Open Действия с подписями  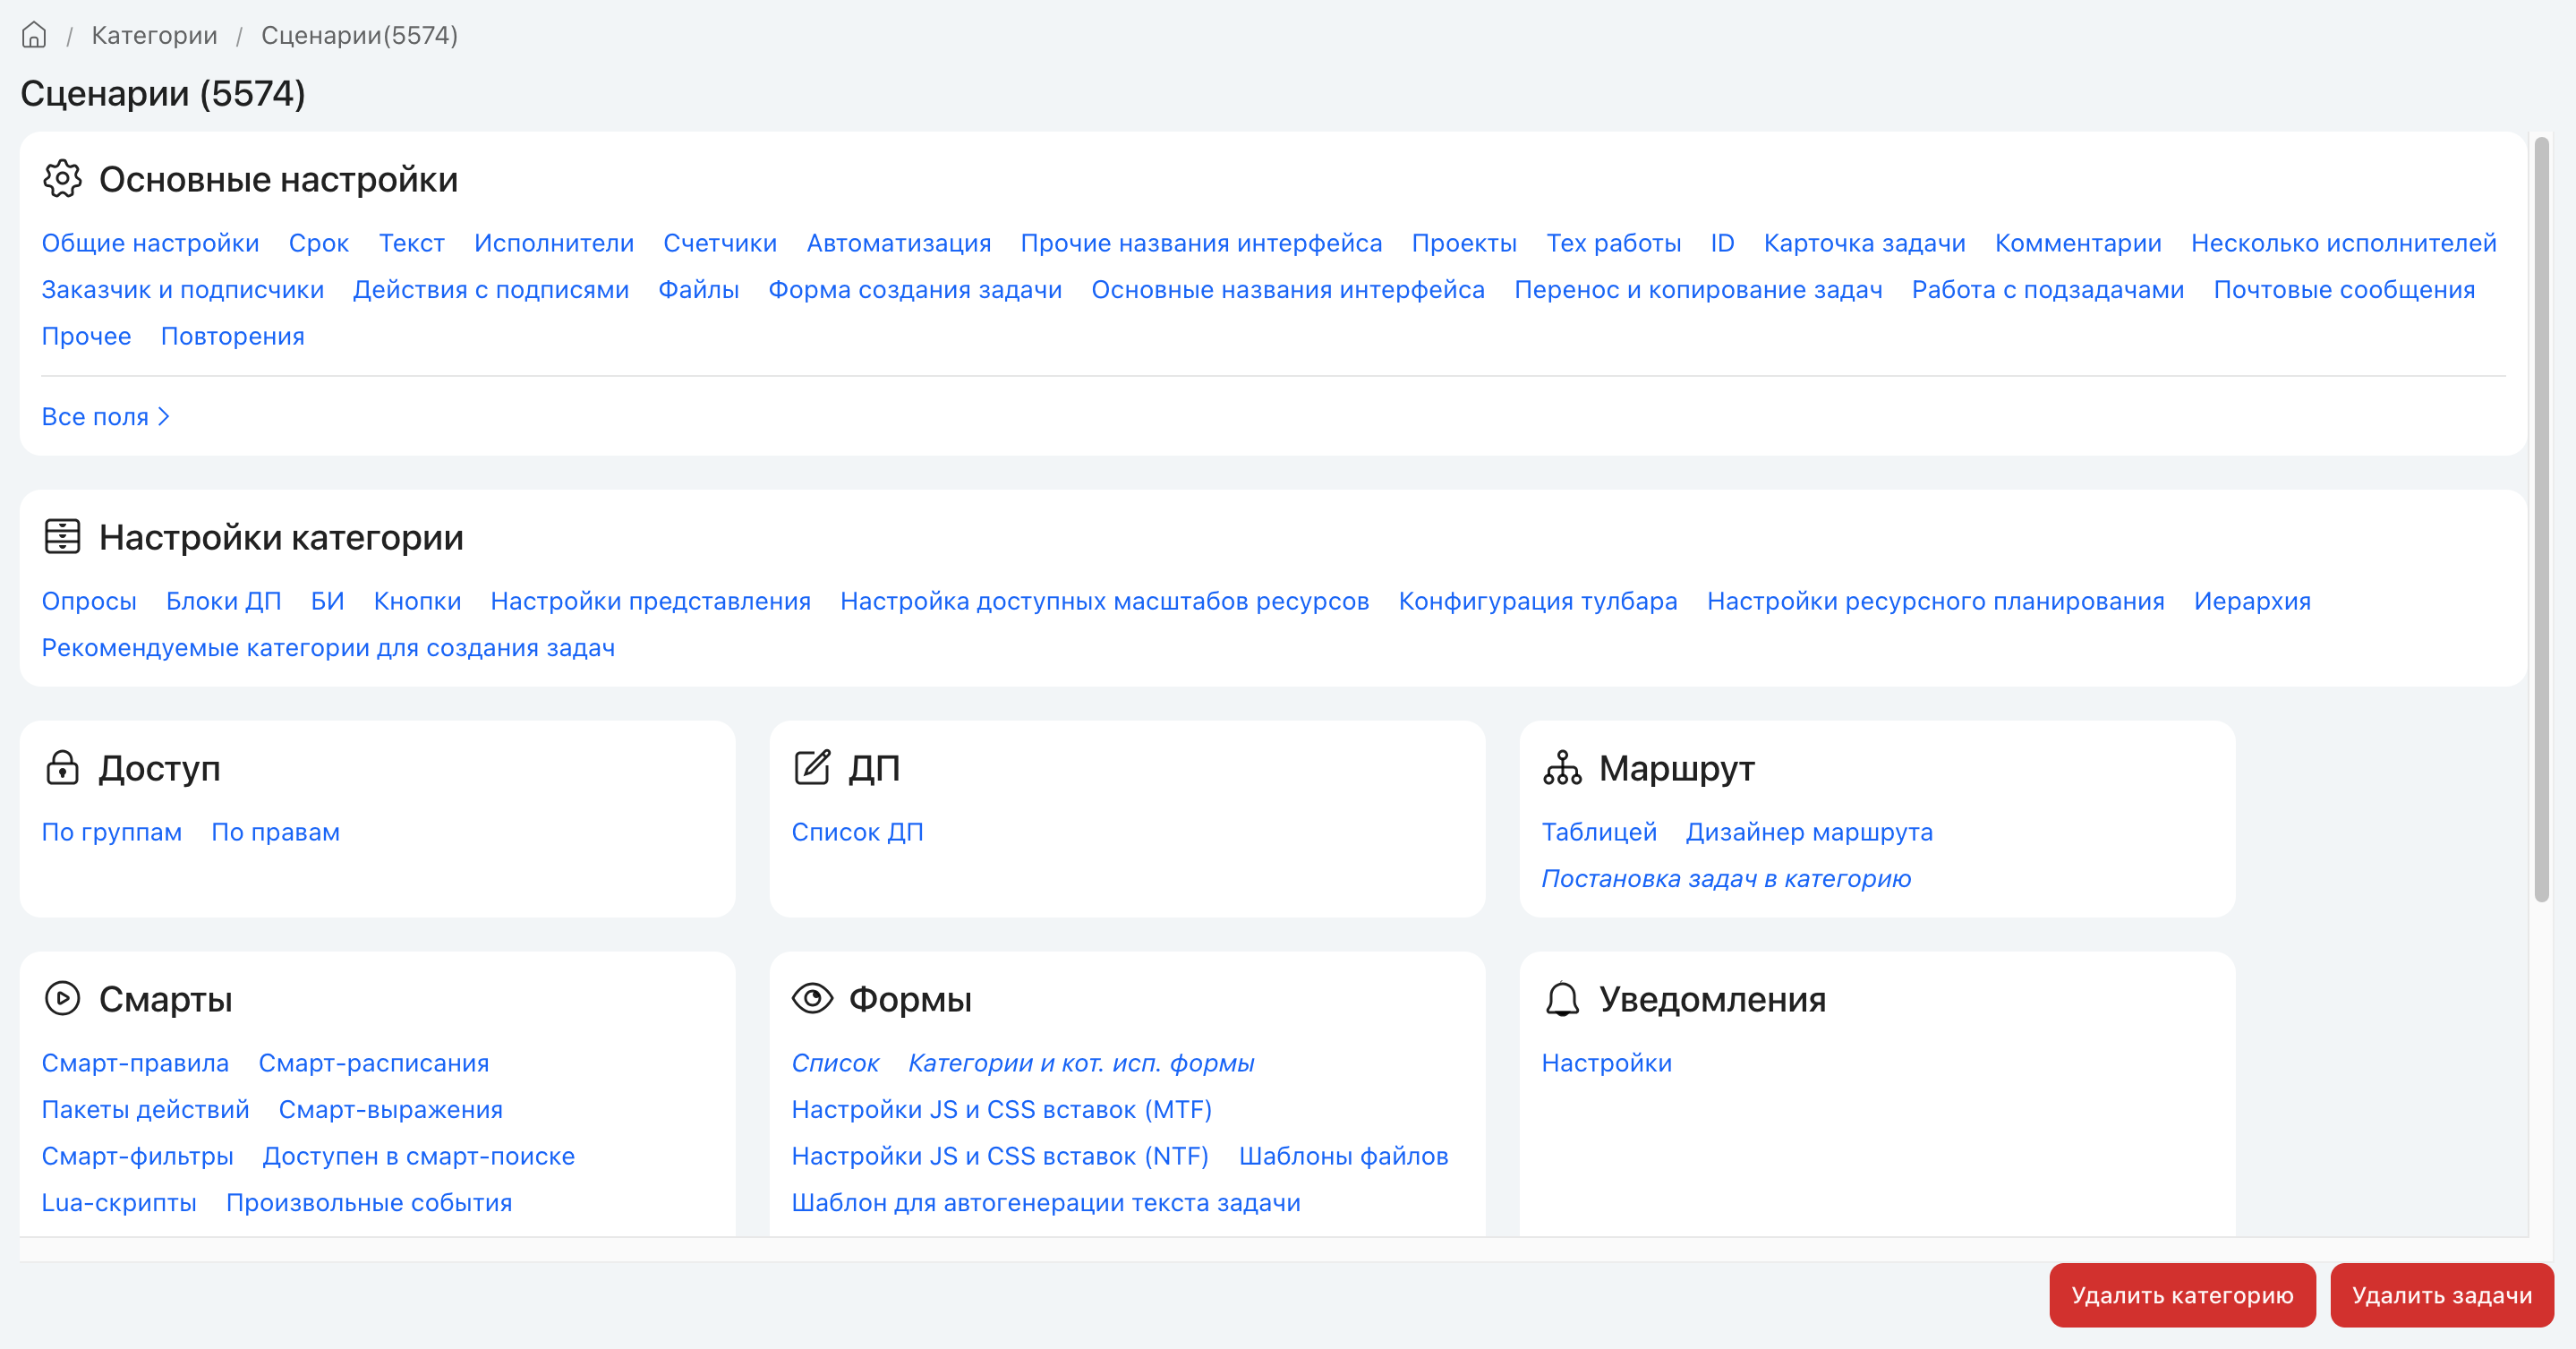point(491,289)
